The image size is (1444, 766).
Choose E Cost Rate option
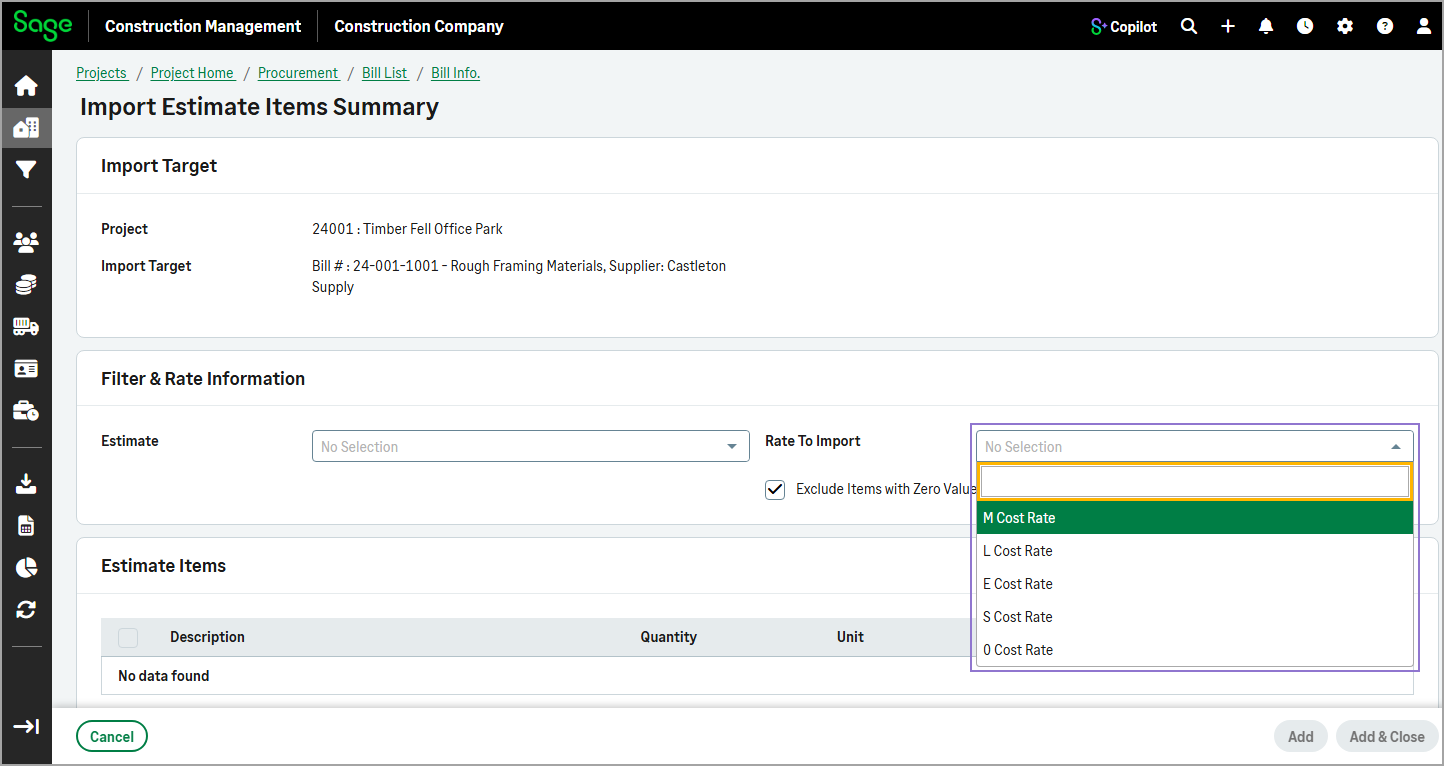(x=1195, y=584)
